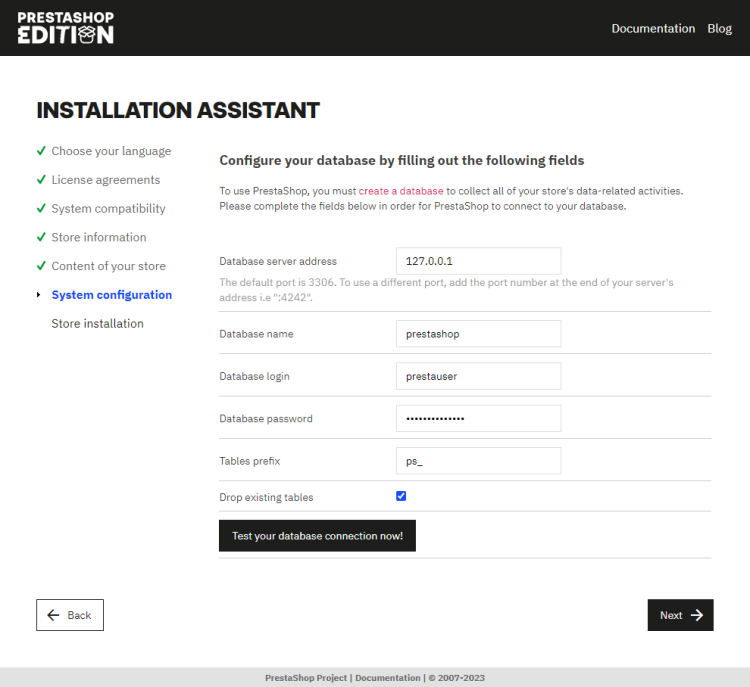Click the Database server address label

(x=278, y=261)
